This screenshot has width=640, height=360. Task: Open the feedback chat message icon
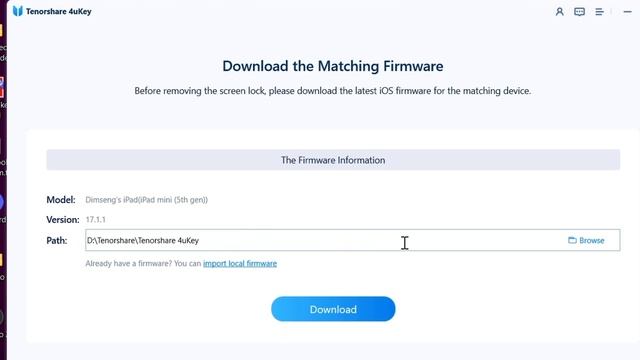[x=579, y=12]
